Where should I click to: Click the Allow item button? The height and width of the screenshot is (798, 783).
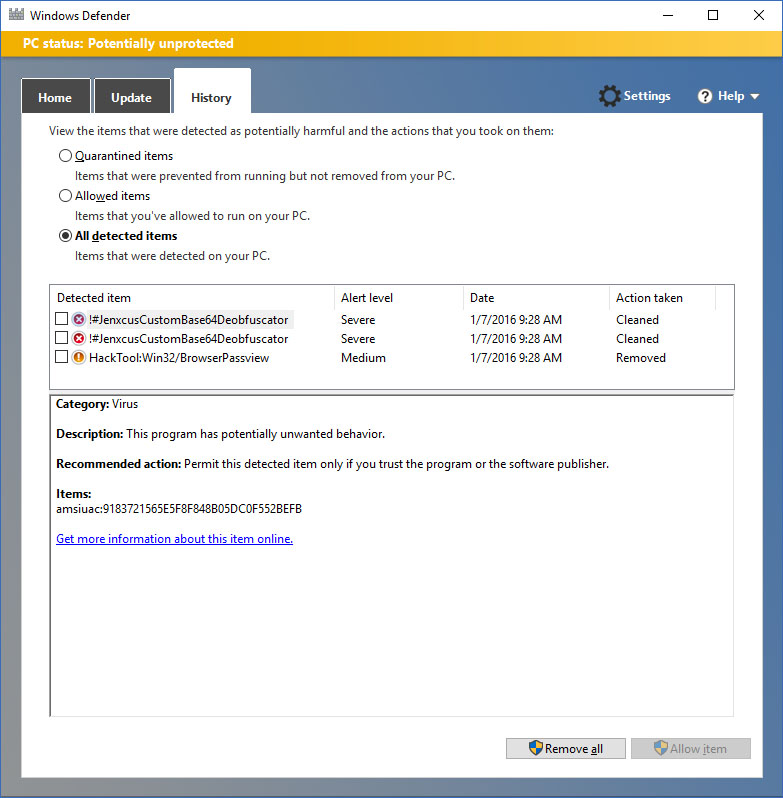(691, 749)
